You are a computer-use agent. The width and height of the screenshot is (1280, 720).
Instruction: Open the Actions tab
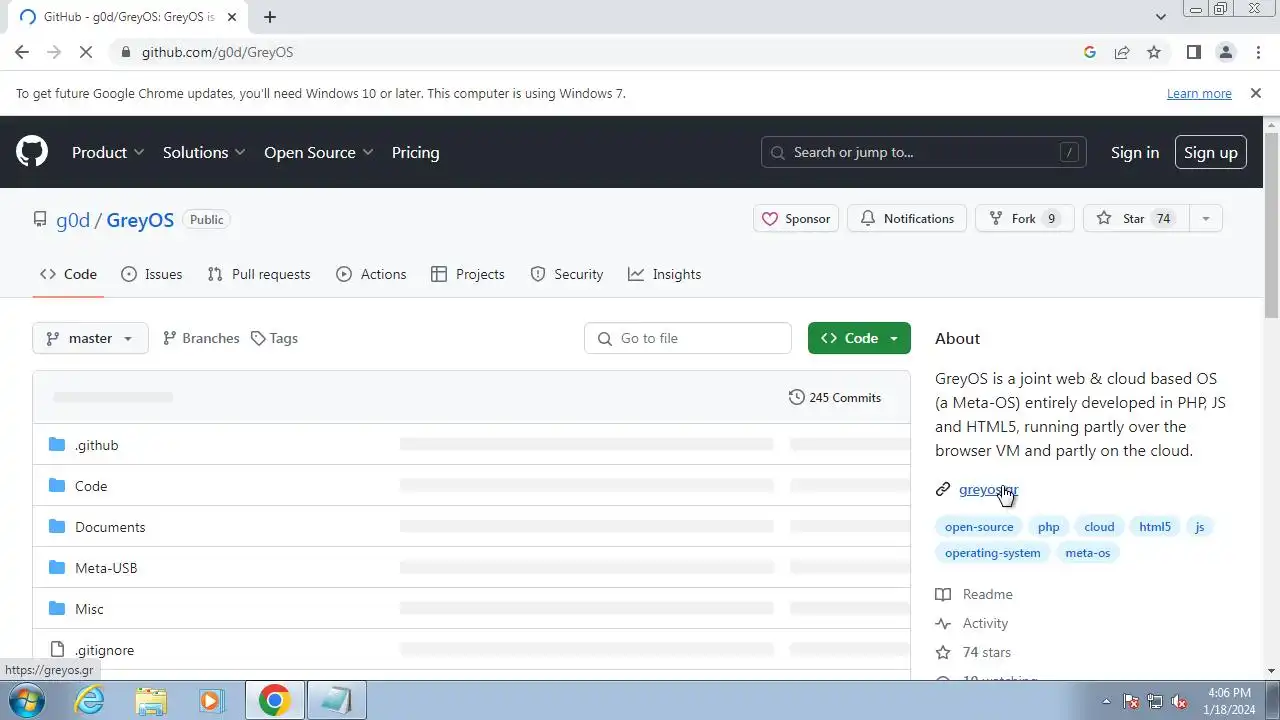click(372, 274)
